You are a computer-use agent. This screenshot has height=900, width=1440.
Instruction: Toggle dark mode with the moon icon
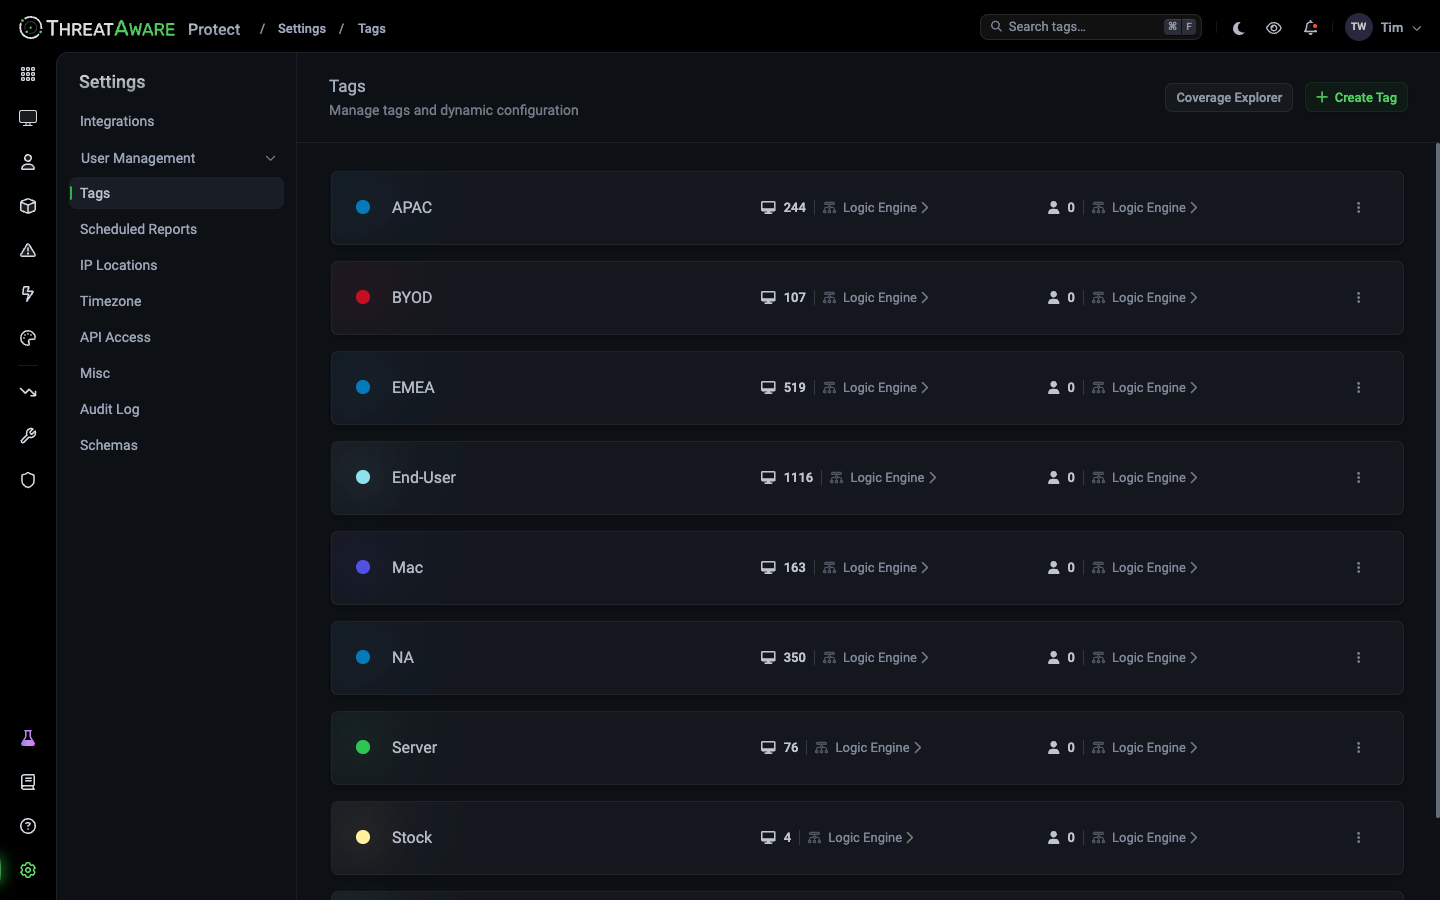(1238, 28)
